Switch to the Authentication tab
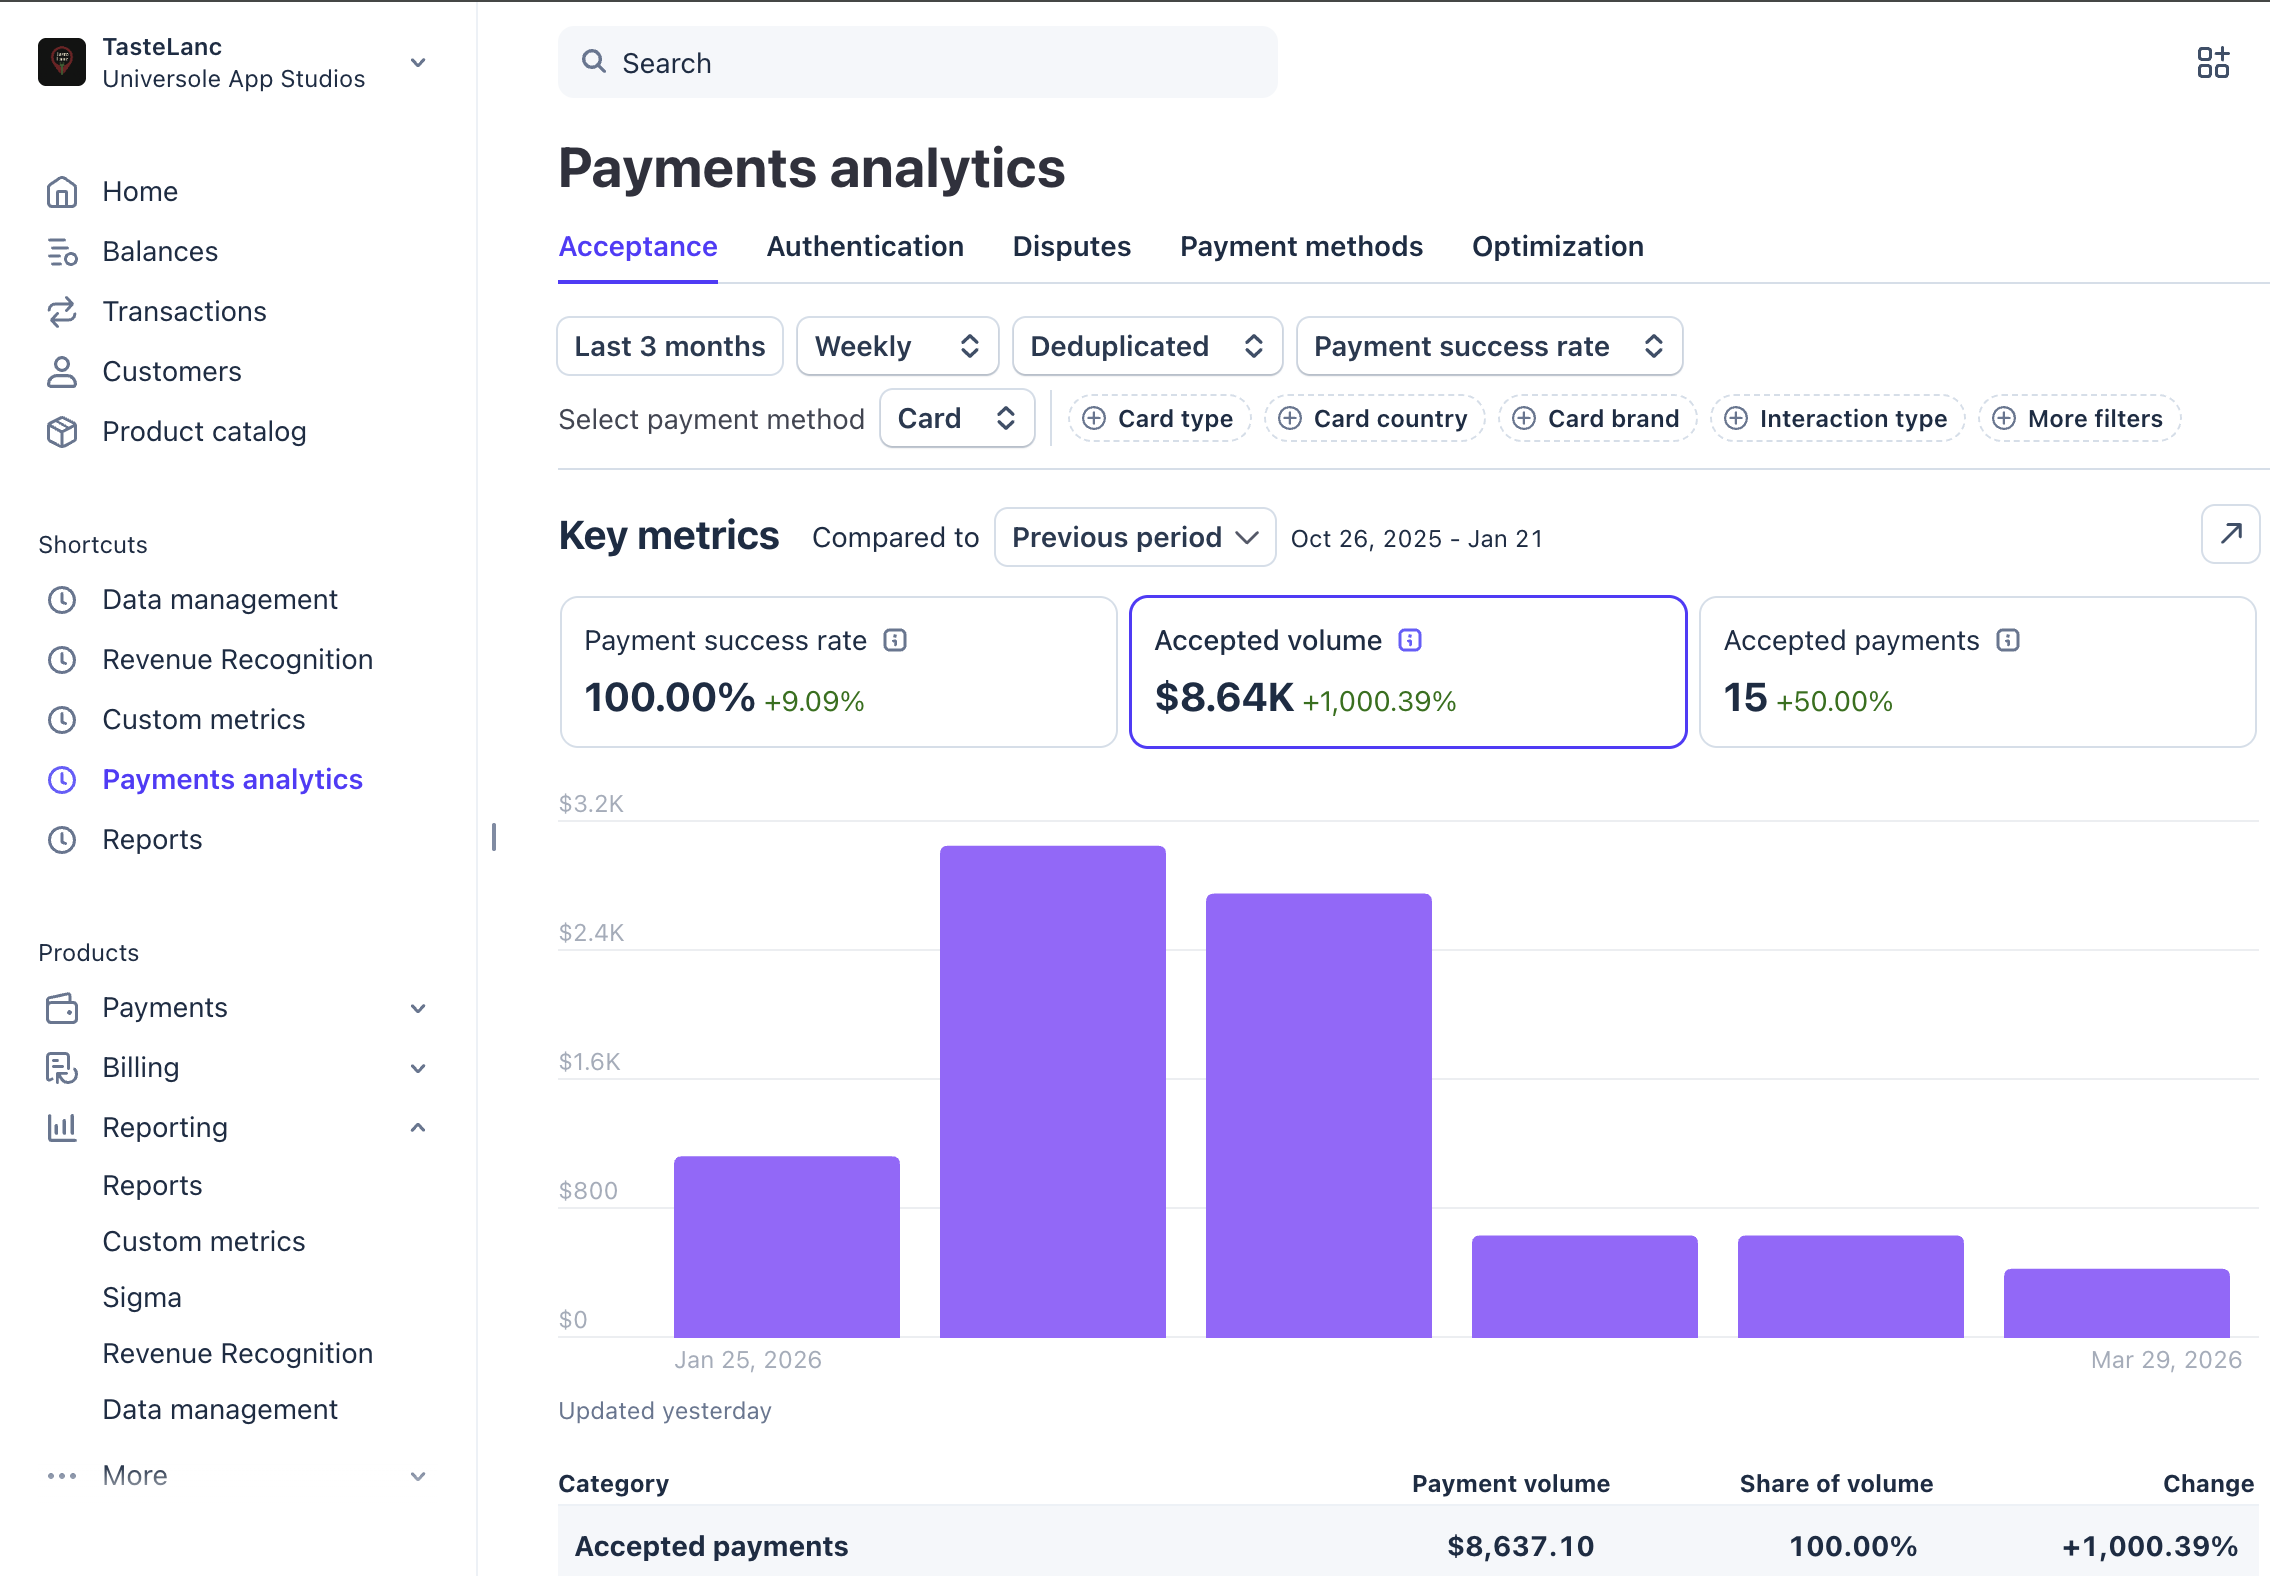 [x=865, y=247]
